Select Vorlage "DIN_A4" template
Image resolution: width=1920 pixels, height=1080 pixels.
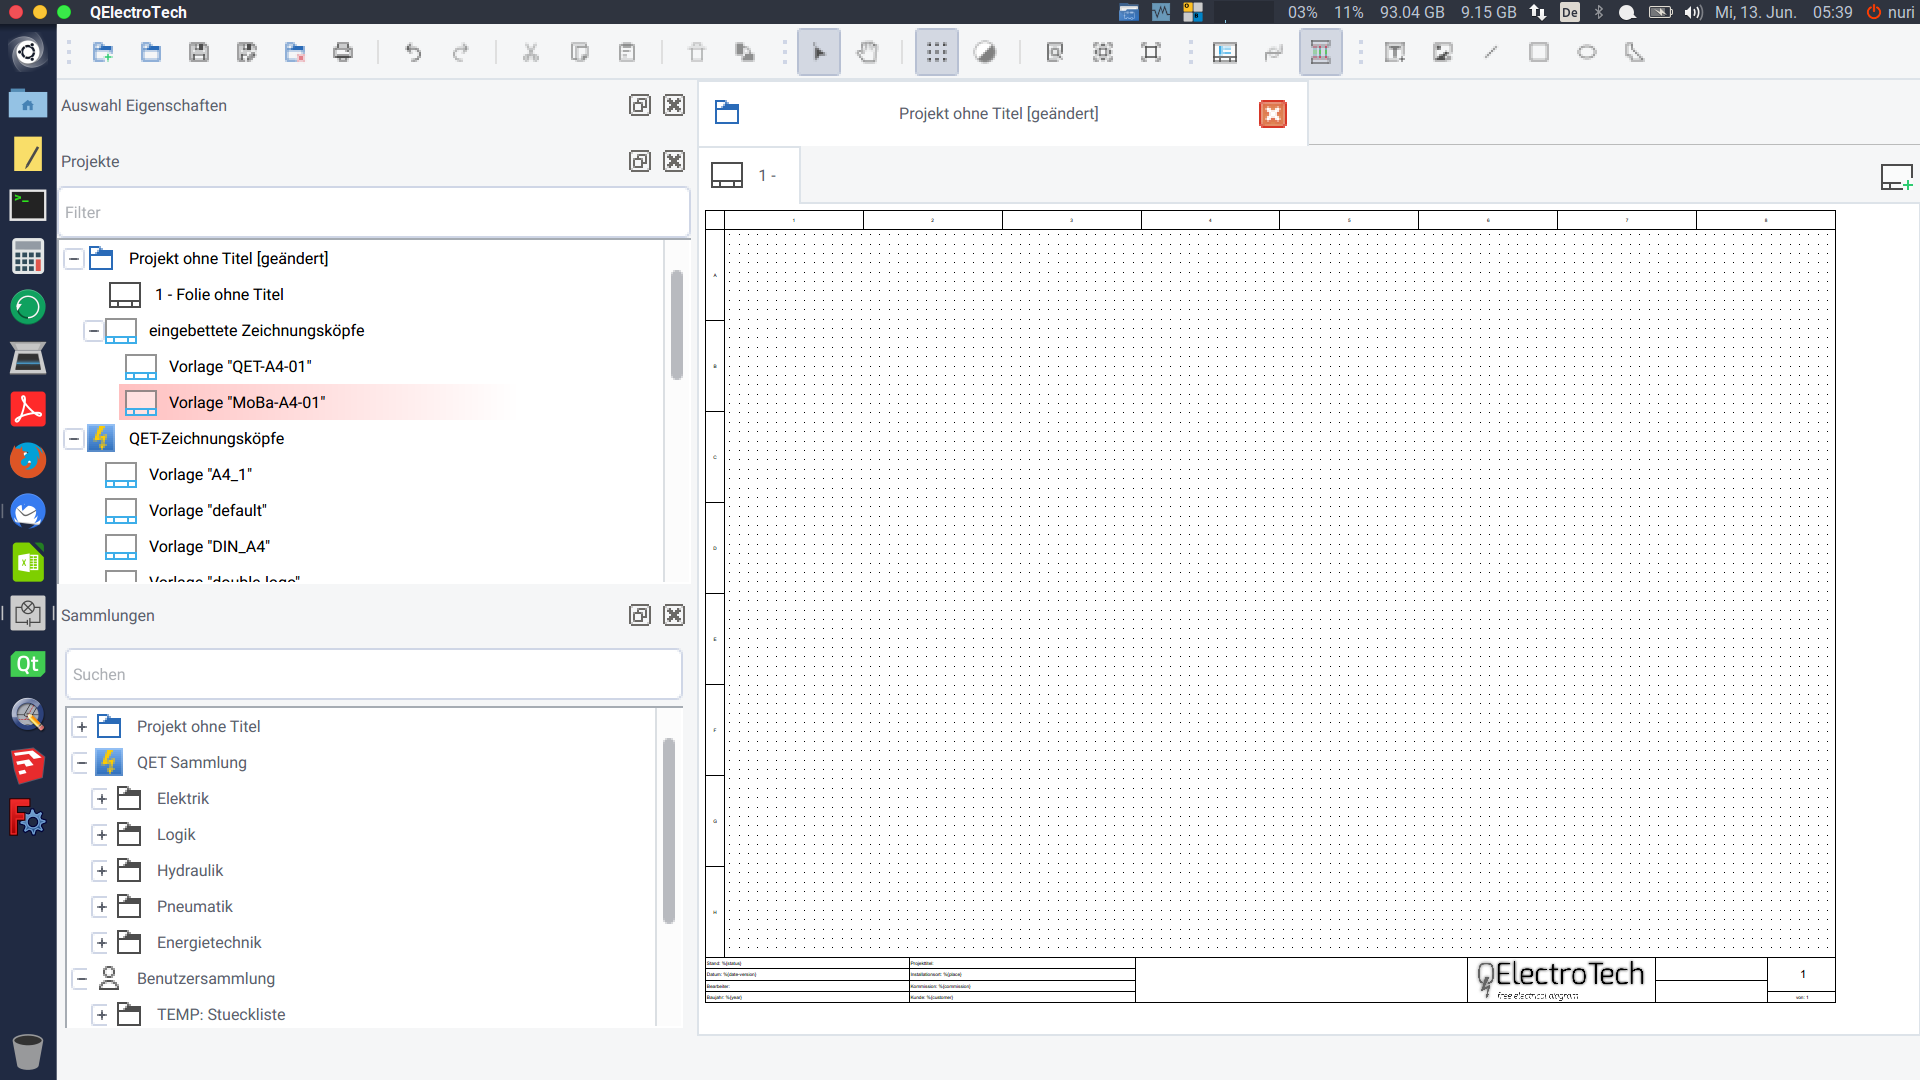pos(209,547)
